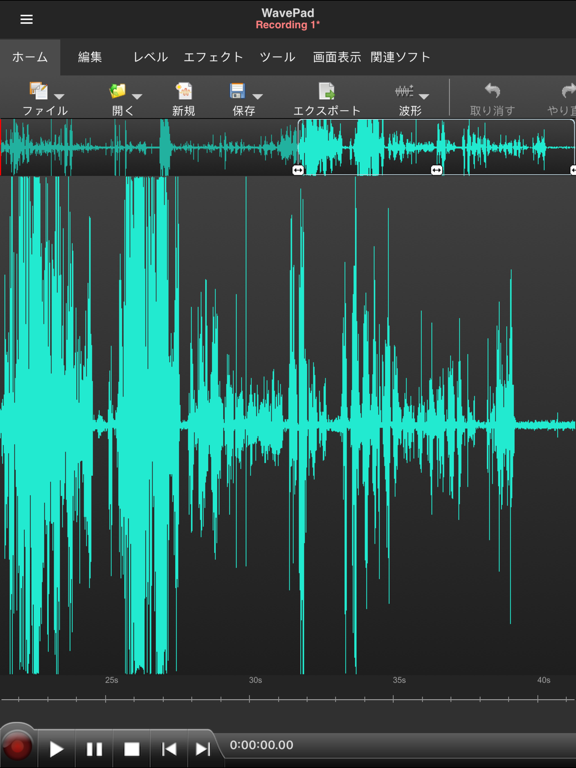Image resolution: width=576 pixels, height=768 pixels.
Task: Click the 開く open folder icon
Action: [118, 91]
